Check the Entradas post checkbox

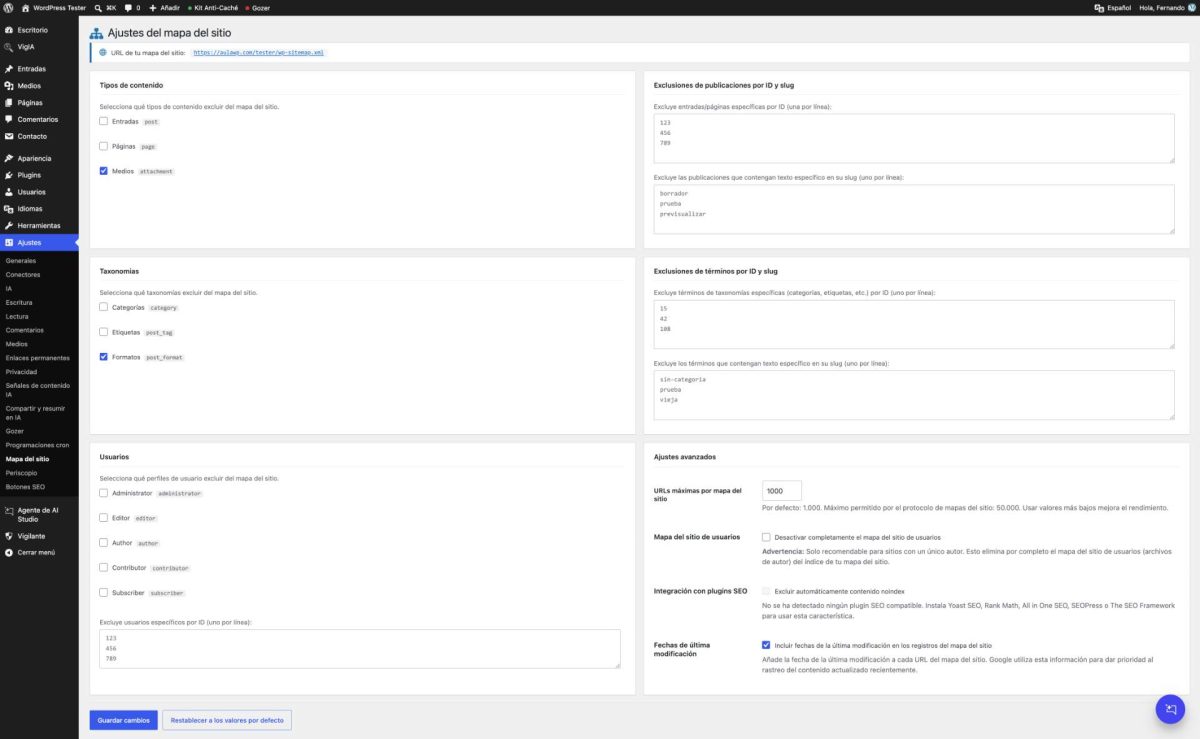click(x=104, y=121)
